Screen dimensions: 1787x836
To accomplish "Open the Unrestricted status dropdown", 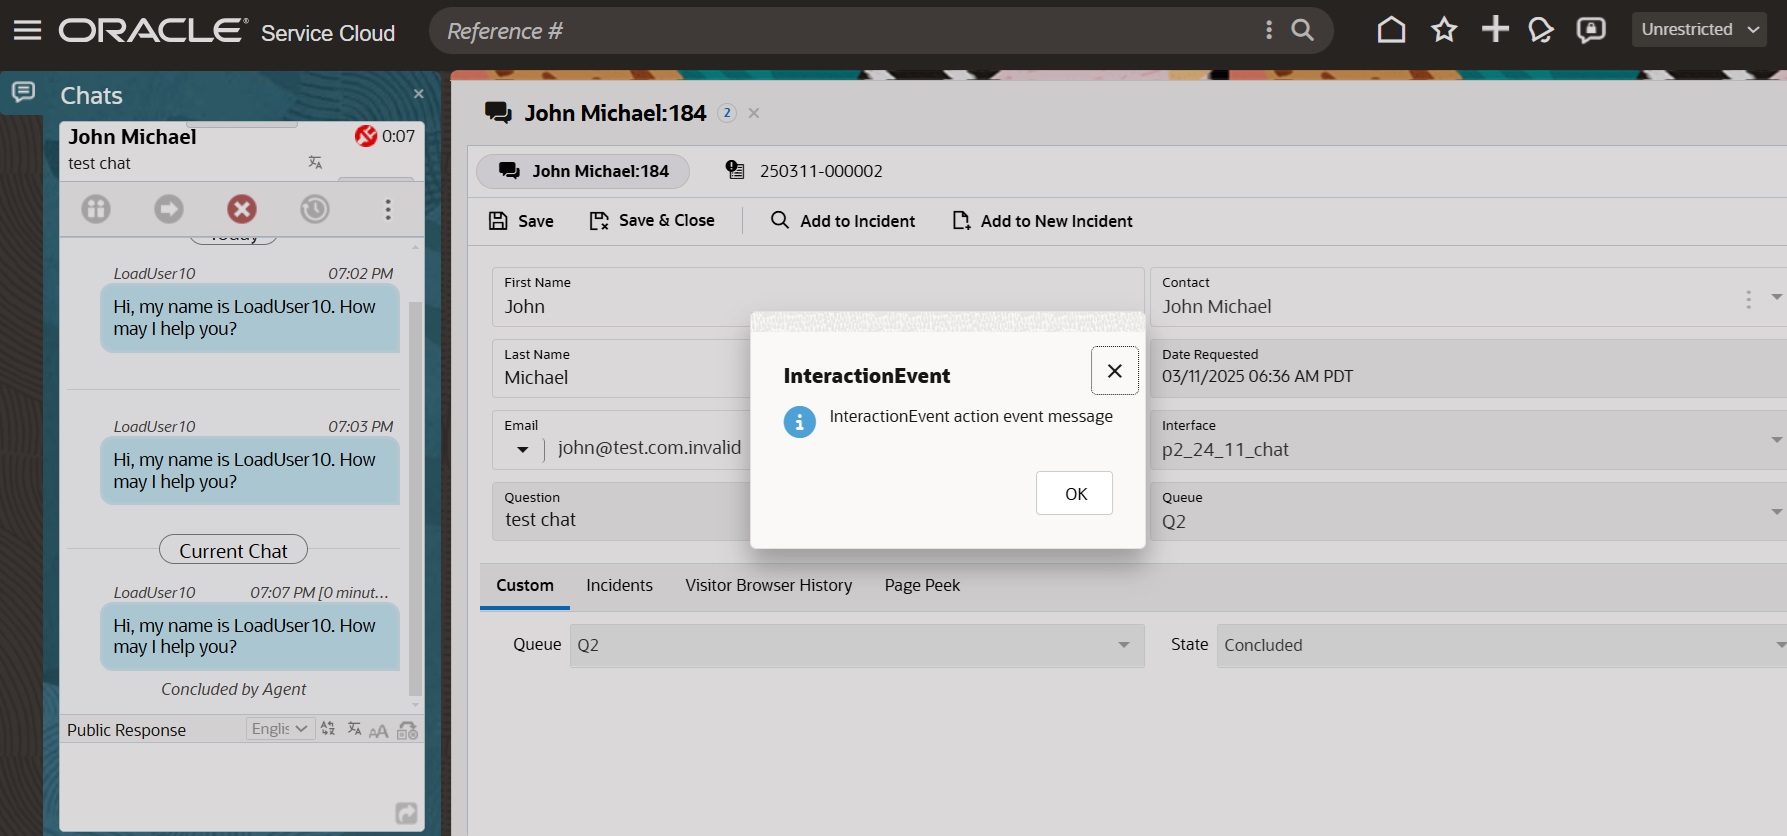I will point(1699,30).
